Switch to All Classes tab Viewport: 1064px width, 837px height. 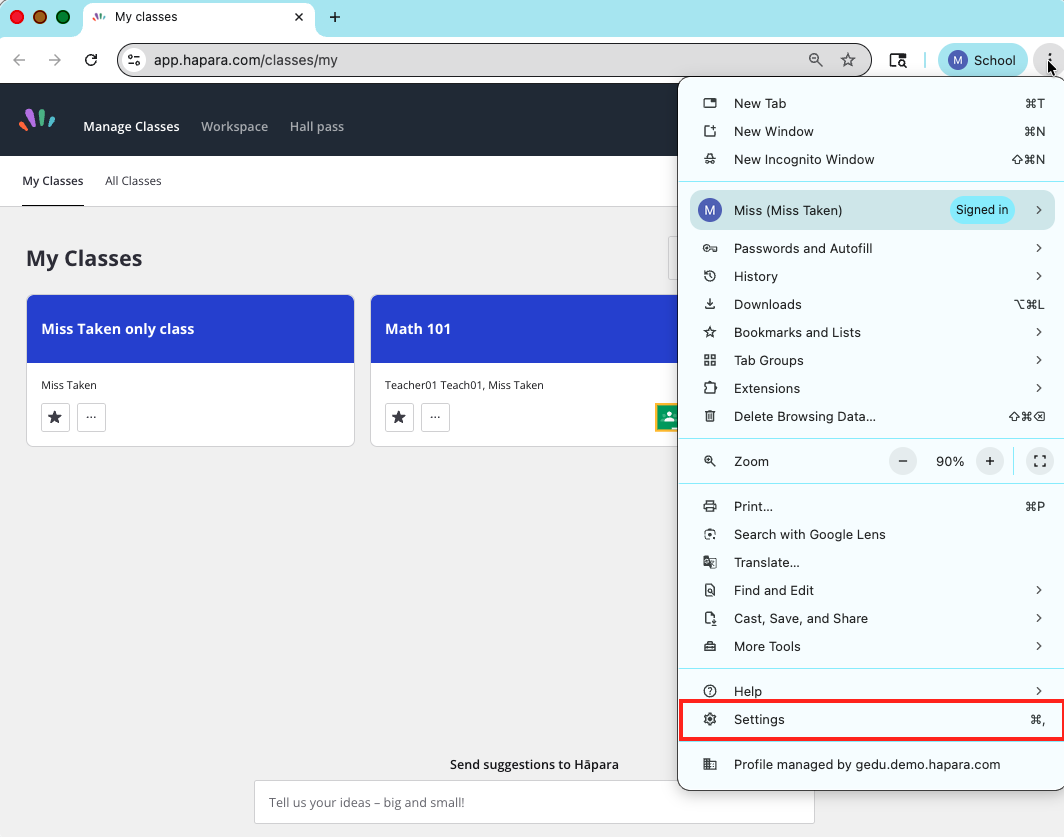[133, 181]
